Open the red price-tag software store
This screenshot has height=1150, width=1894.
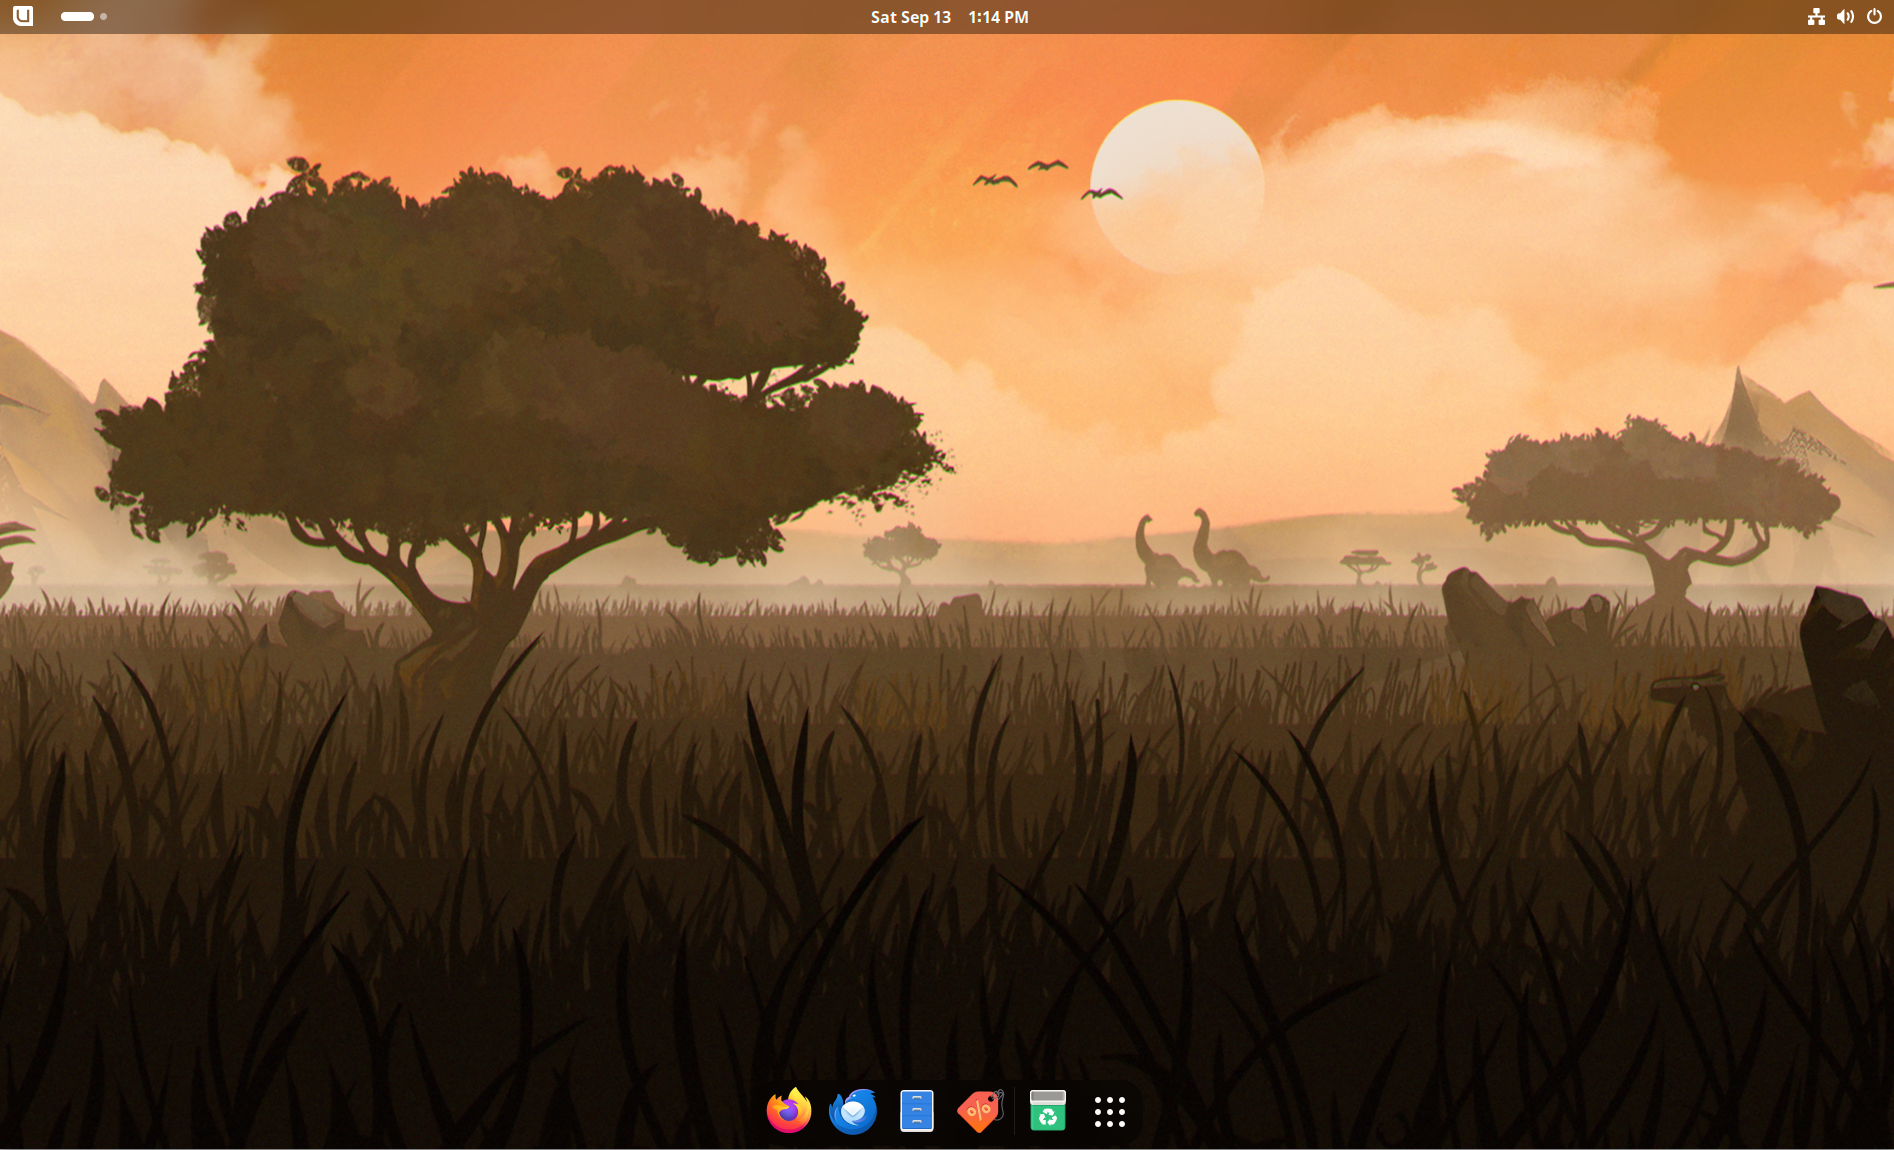point(980,1111)
